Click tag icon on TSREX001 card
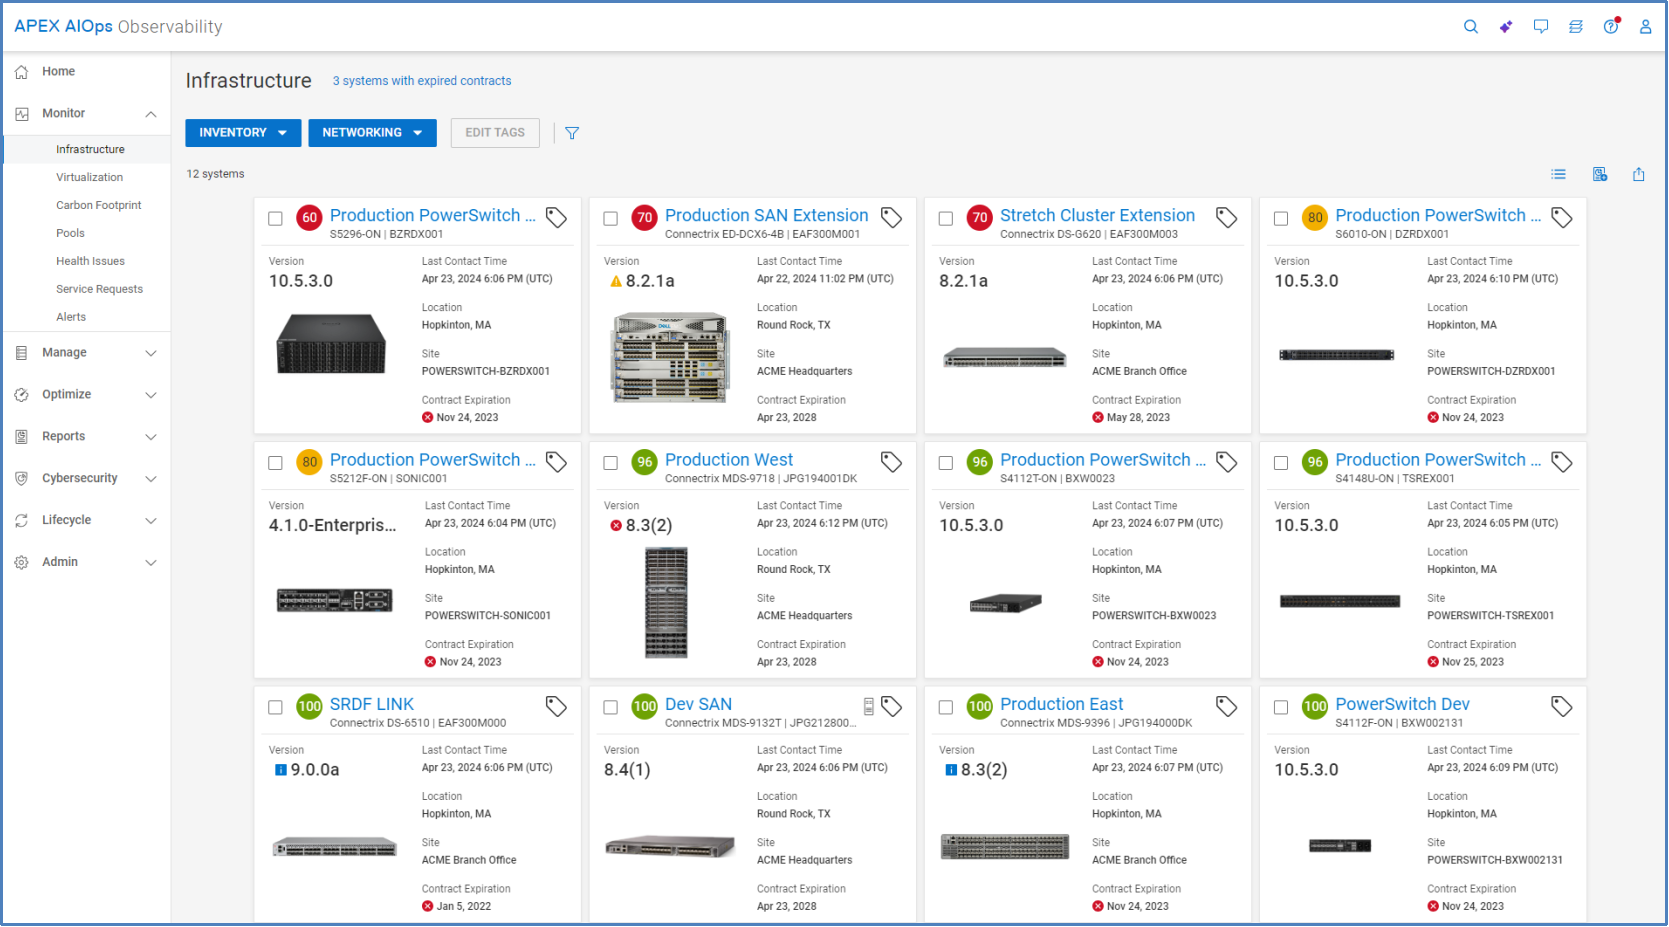This screenshot has width=1669, height=927. pyautogui.click(x=1561, y=462)
